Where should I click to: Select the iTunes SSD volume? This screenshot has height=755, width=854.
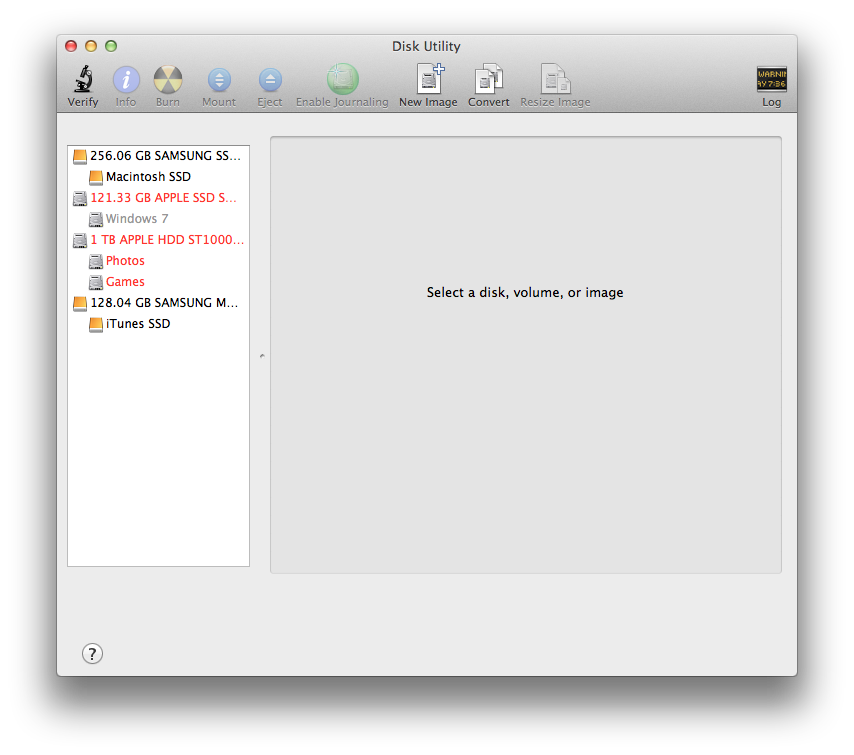tap(158, 324)
